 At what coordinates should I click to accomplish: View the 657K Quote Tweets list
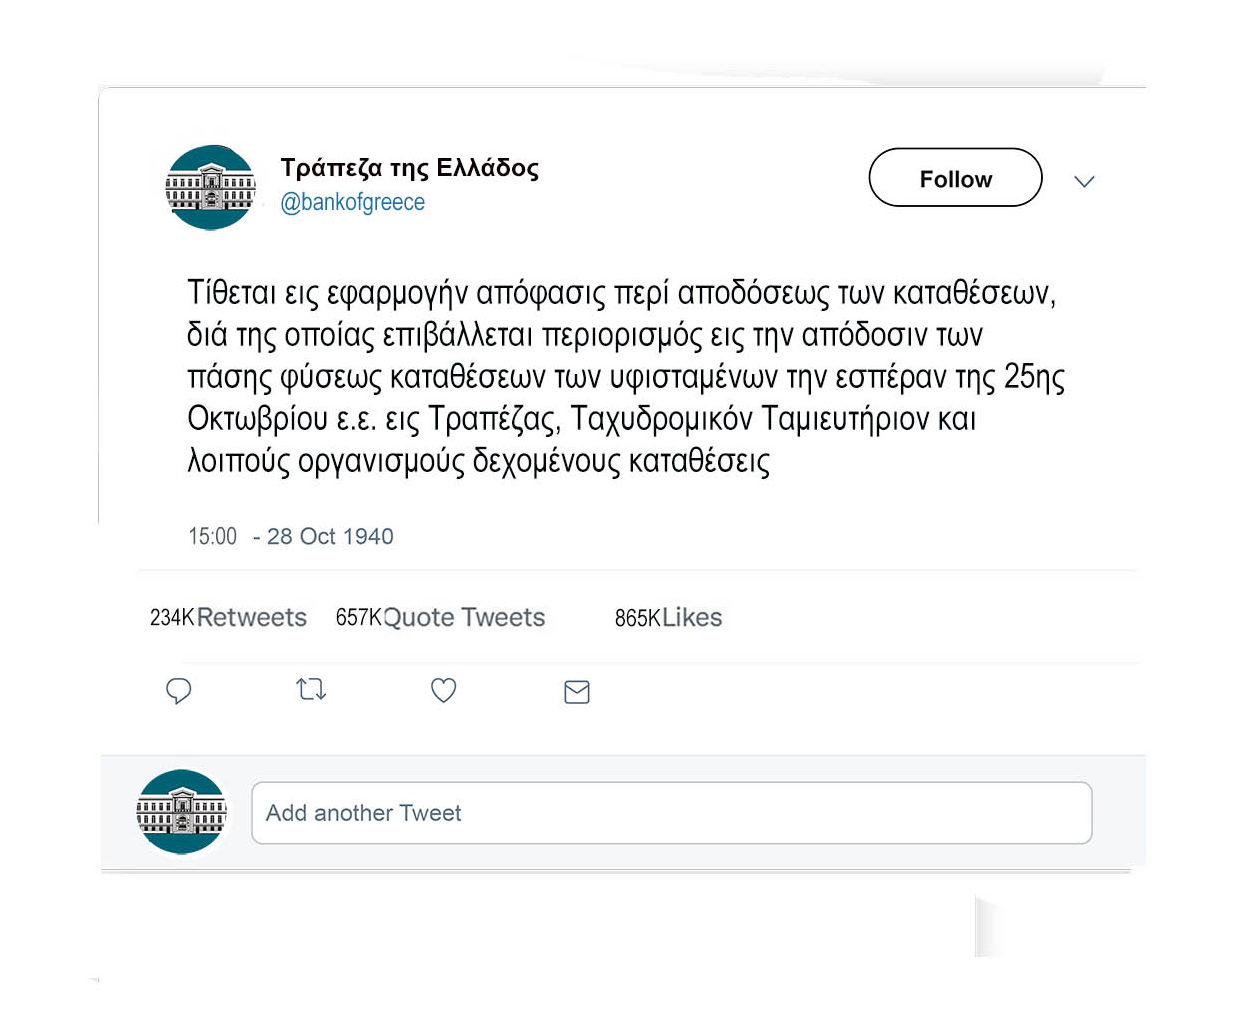(x=440, y=617)
